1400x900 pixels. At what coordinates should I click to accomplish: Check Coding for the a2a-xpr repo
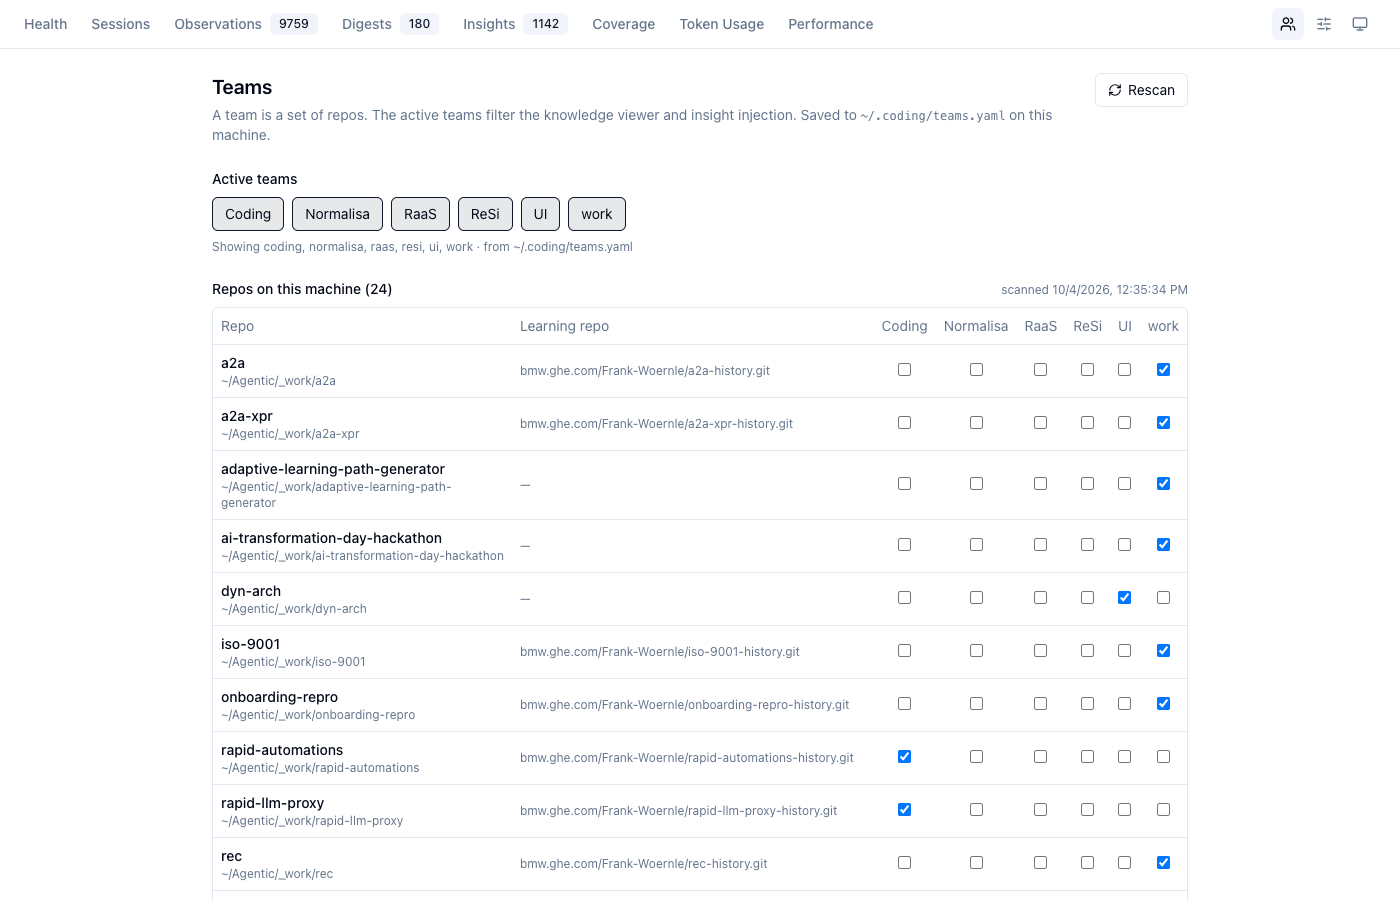[x=904, y=423]
